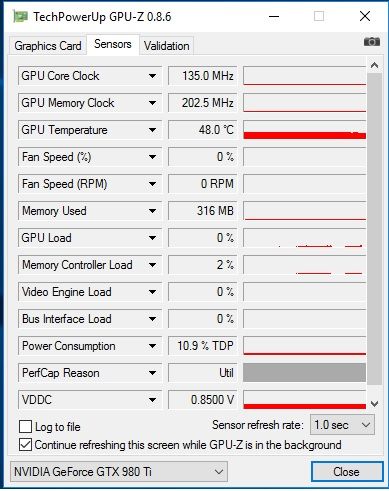Click the Close button
Image resolution: width=389 pixels, height=491 pixels.
click(x=347, y=472)
